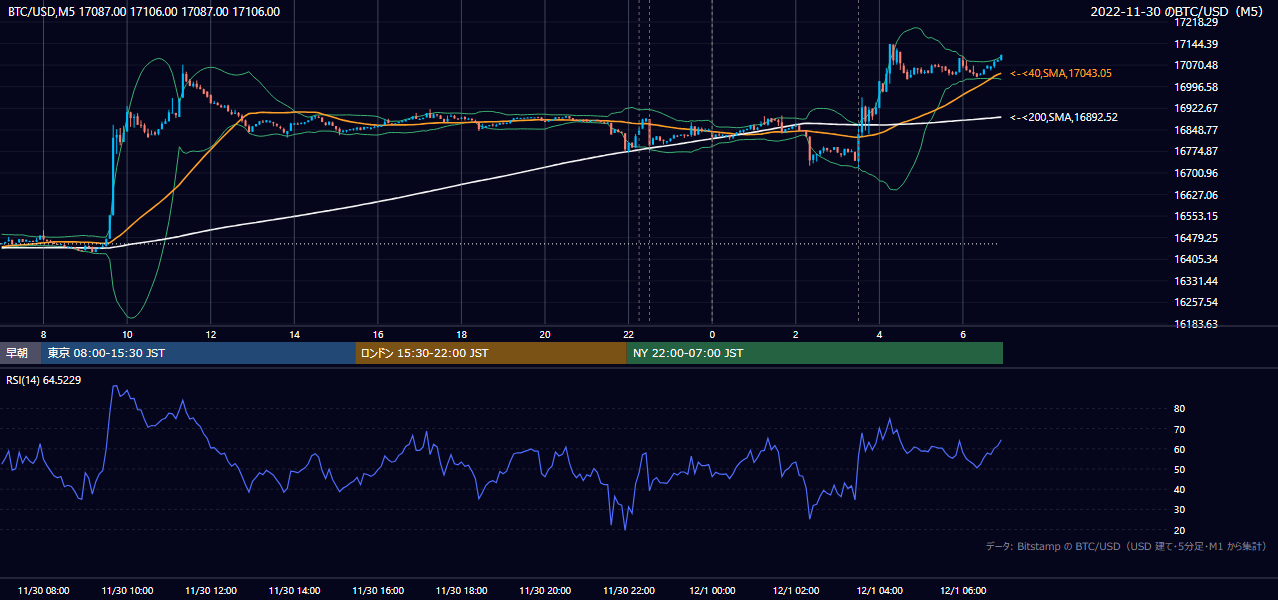The width and height of the screenshot is (1278, 600).
Task: Click RSI axis level 70
Action: pyautogui.click(x=1179, y=429)
